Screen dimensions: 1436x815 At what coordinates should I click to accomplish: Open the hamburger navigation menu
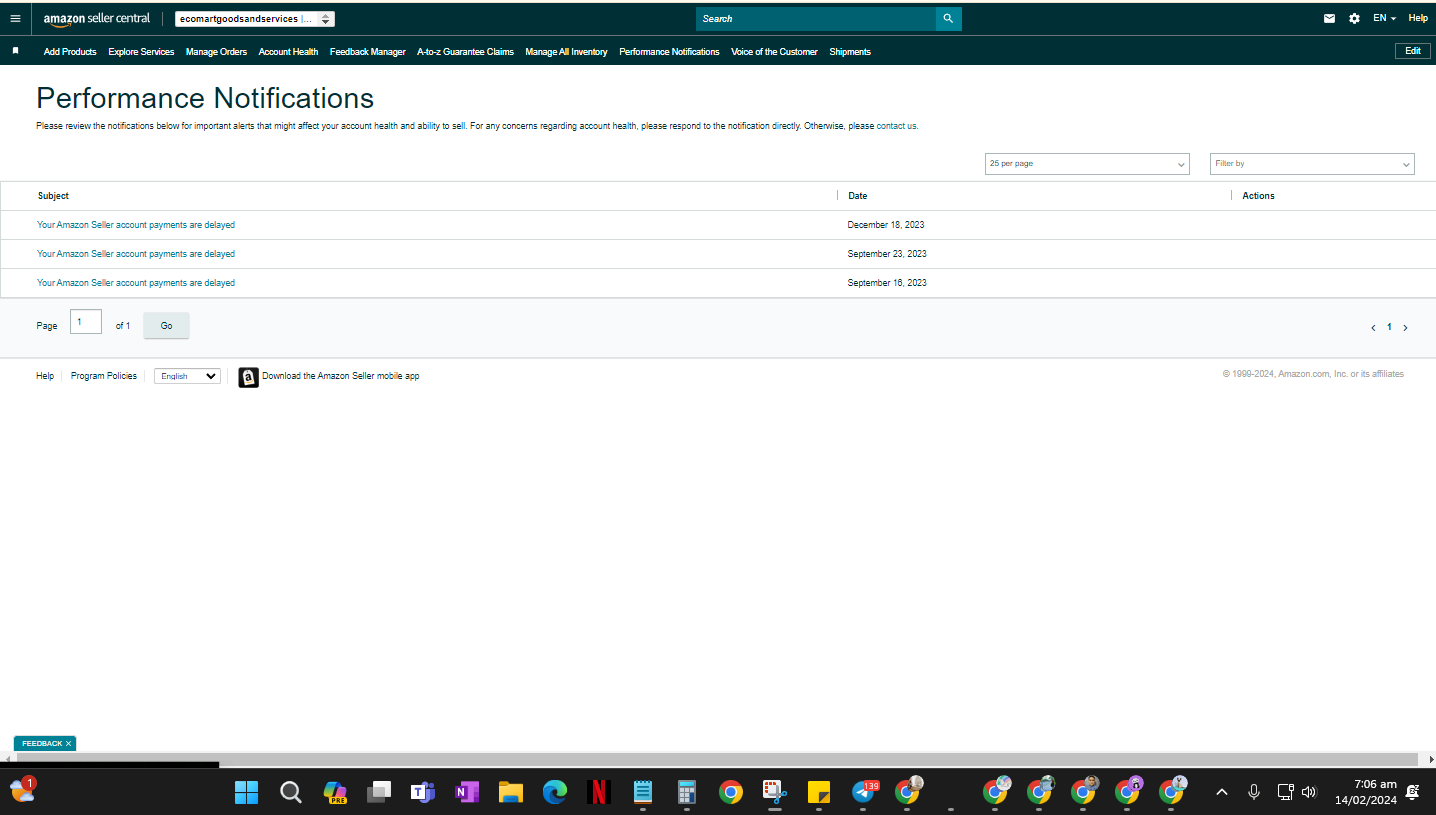point(15,18)
